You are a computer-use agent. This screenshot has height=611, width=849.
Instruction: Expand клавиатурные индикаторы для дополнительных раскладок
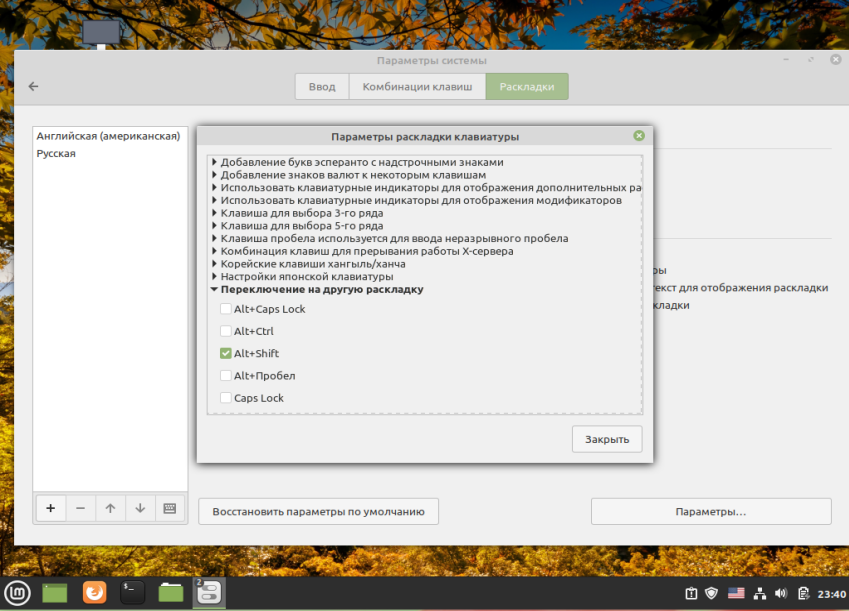(x=214, y=187)
